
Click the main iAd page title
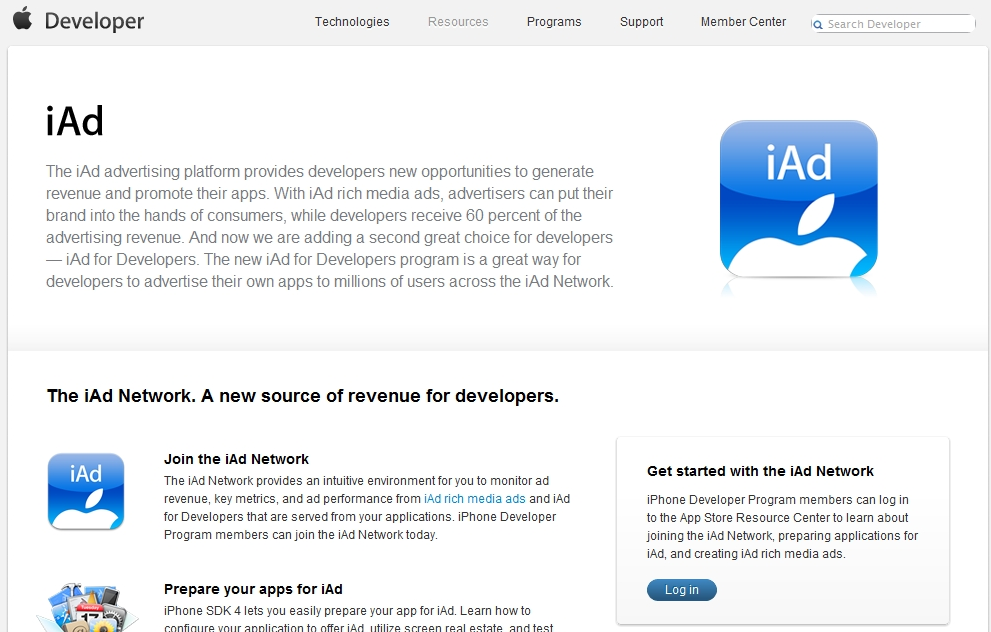pyautogui.click(x=75, y=122)
